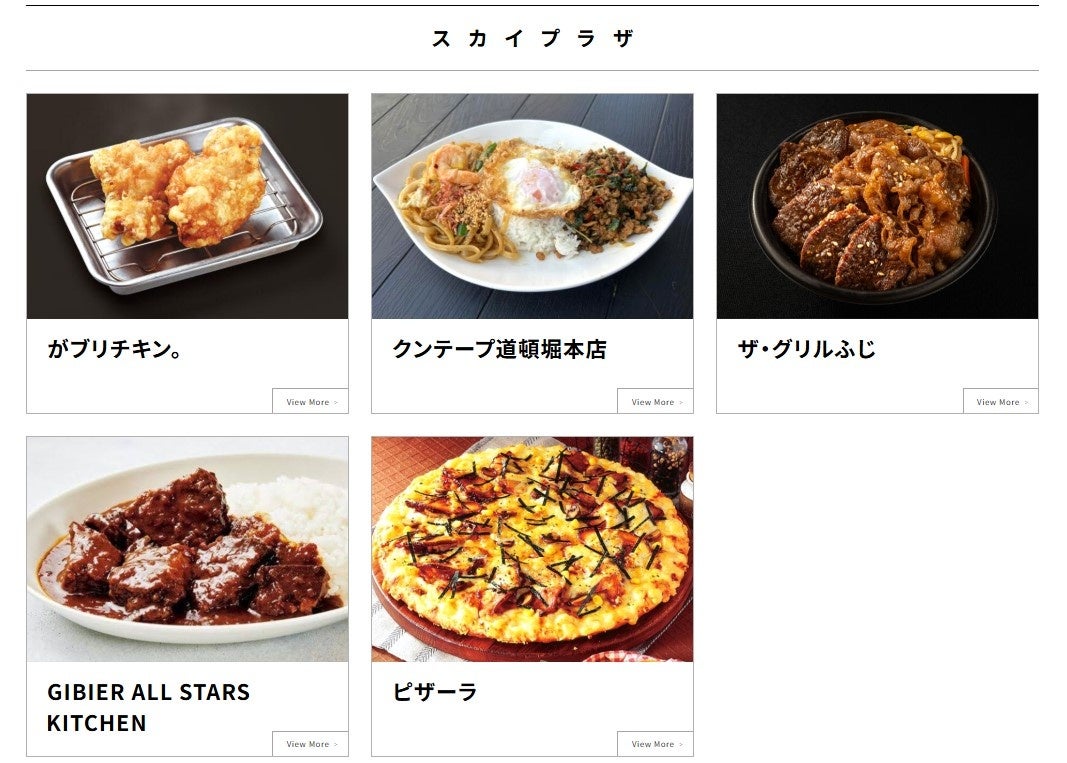
Task: Click View More under GIBIER ALL STARS KITCHEN
Action: [x=310, y=744]
